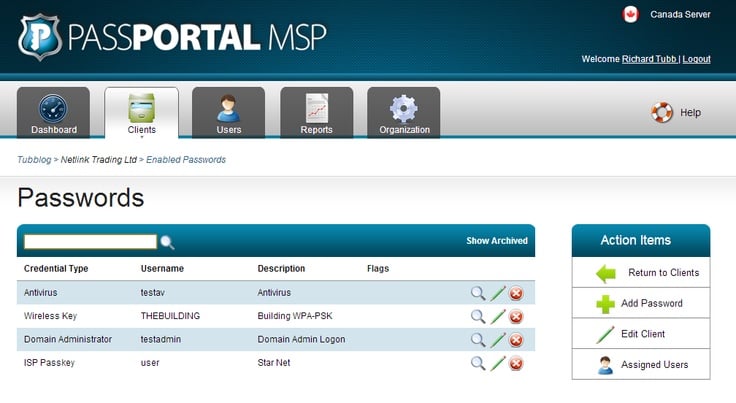Screen dimensions: 736x403
Task: Click the Assigned Users person icon
Action: (606, 365)
